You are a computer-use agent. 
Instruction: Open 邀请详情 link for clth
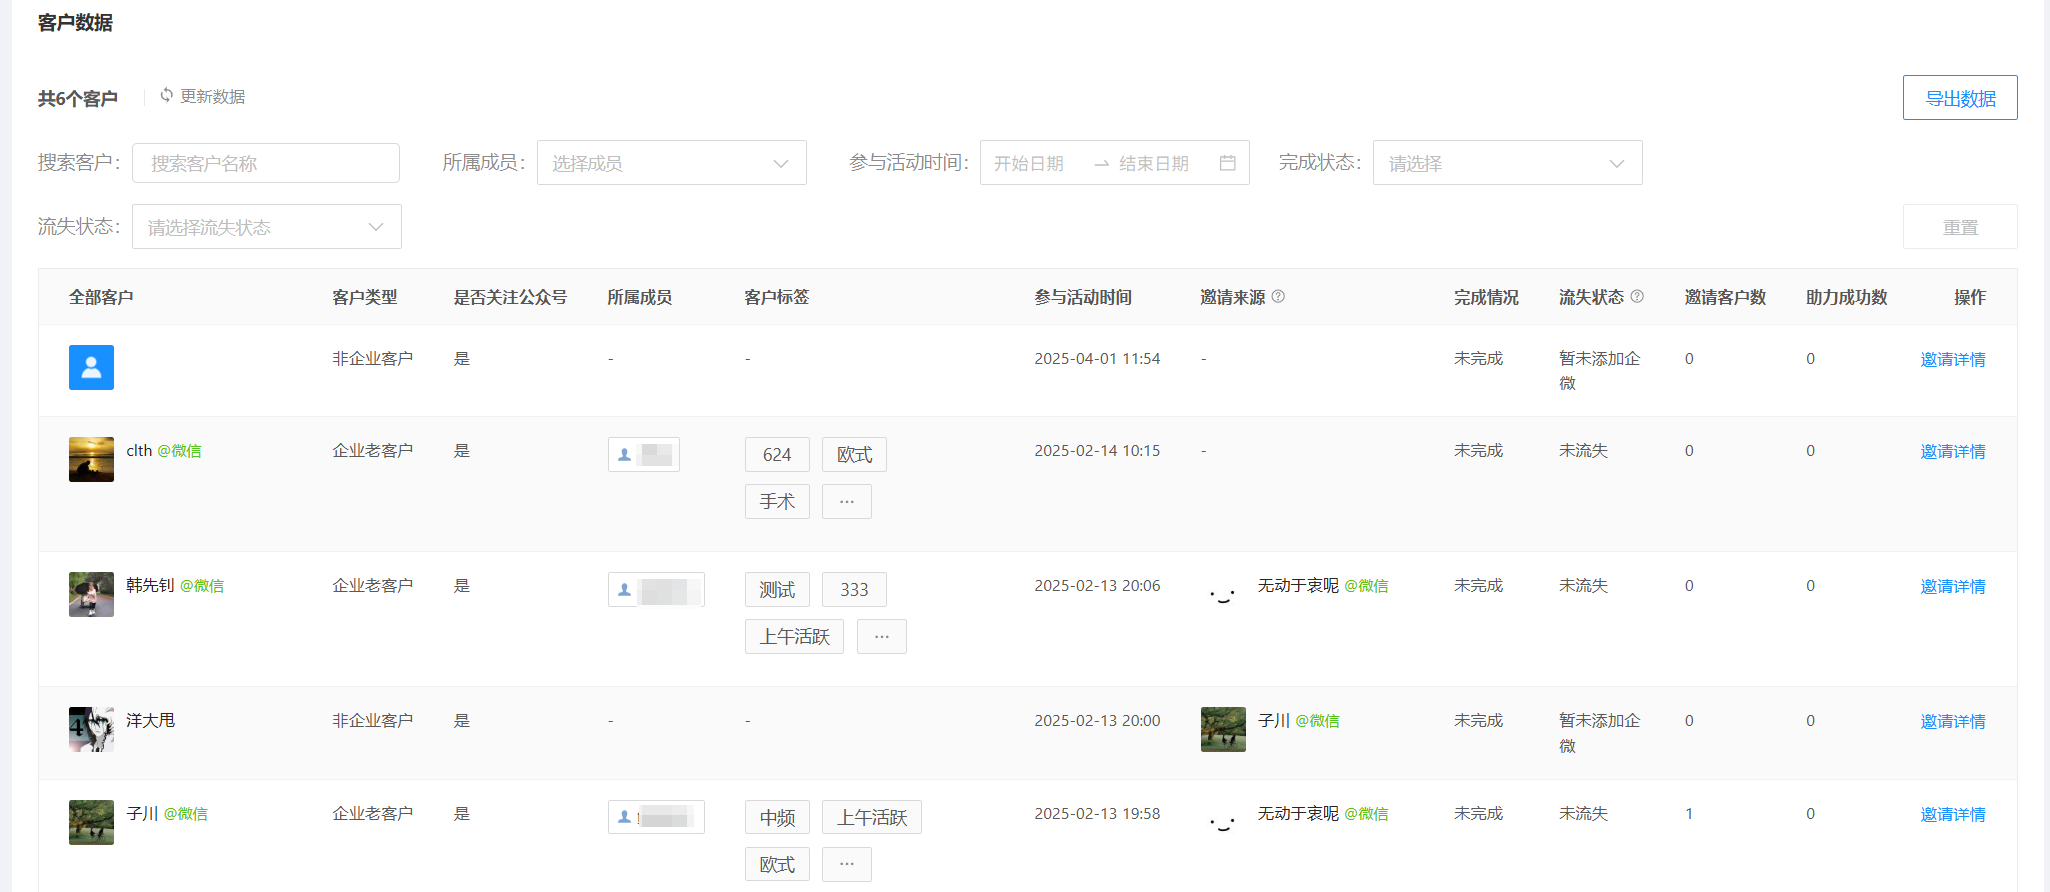[1953, 451]
